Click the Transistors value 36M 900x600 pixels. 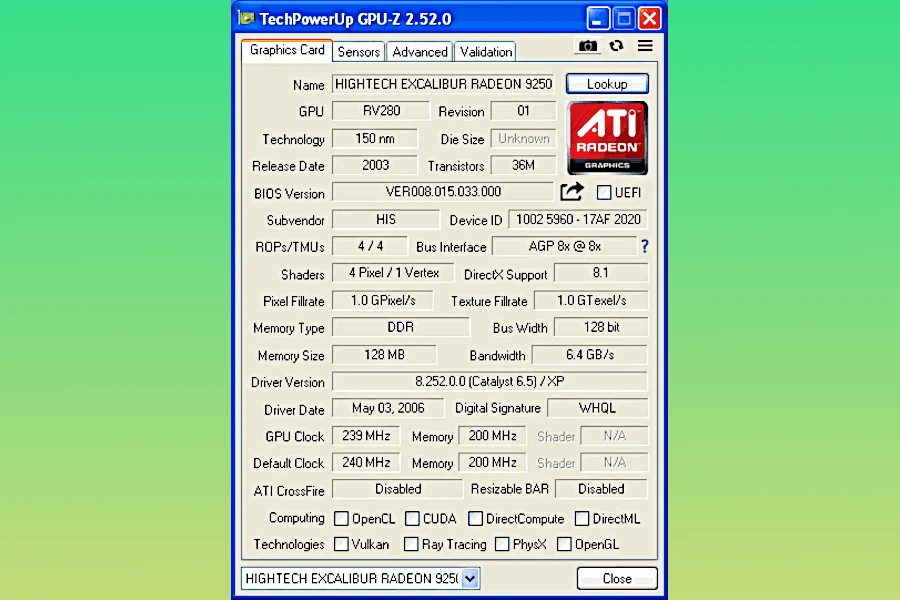(x=523, y=165)
